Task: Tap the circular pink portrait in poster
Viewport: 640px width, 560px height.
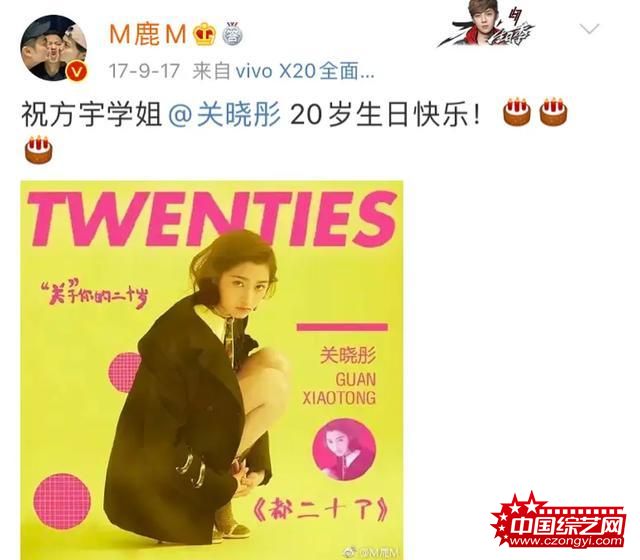Action: point(344,449)
